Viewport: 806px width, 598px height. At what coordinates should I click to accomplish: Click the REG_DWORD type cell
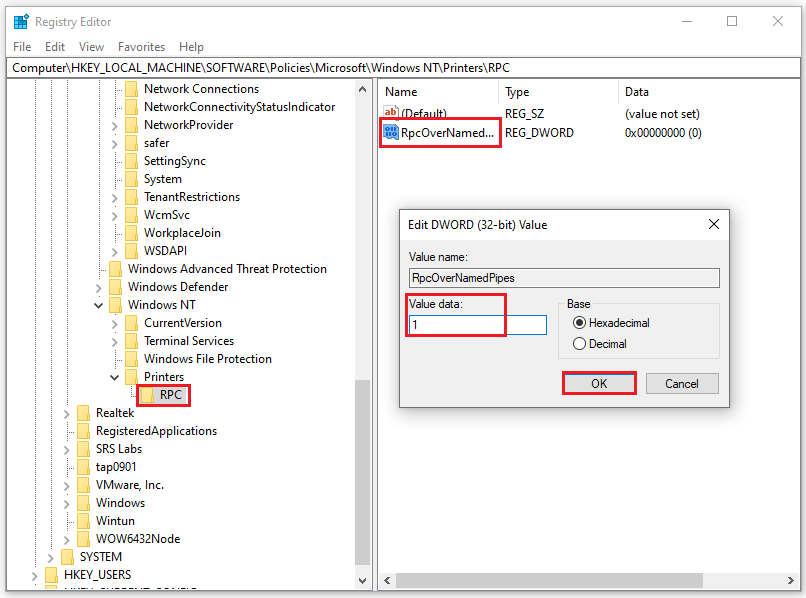tap(539, 133)
